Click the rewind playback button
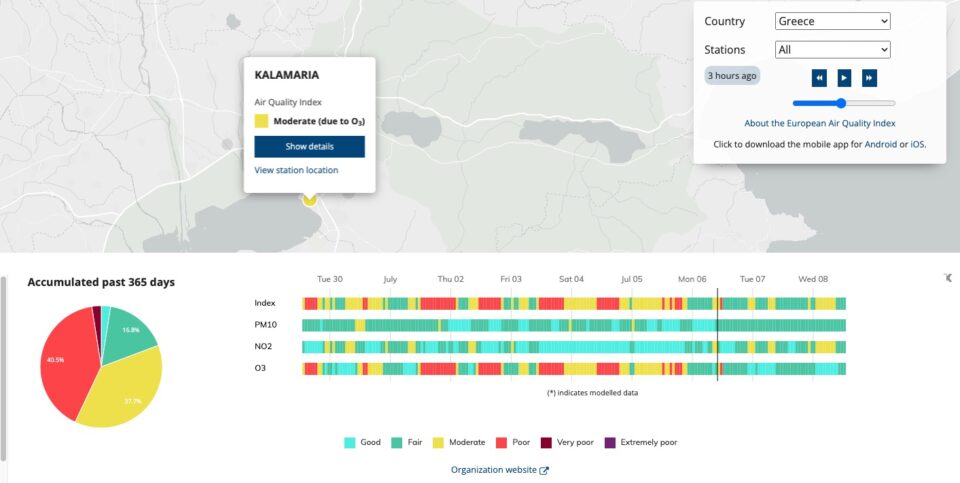This screenshot has height=483, width=960. 819,78
